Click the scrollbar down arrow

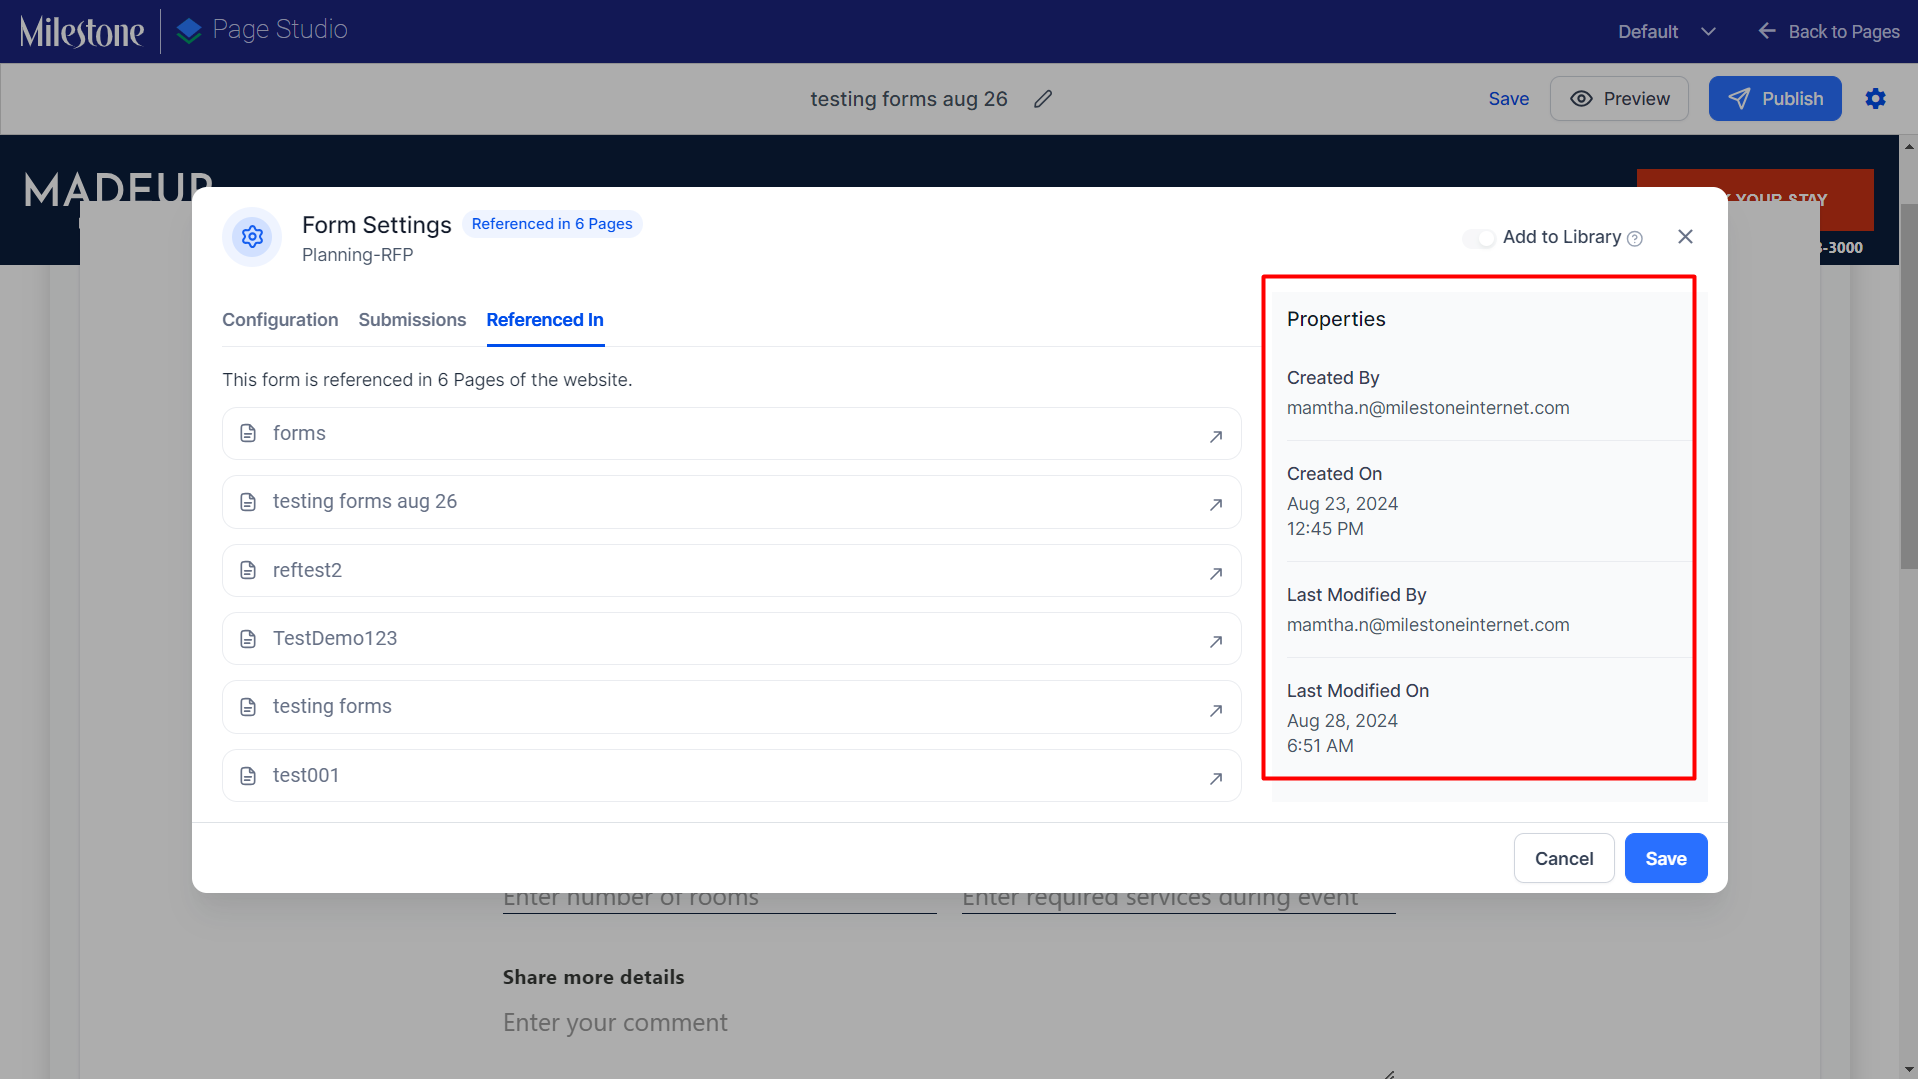pyautogui.click(x=1909, y=1069)
